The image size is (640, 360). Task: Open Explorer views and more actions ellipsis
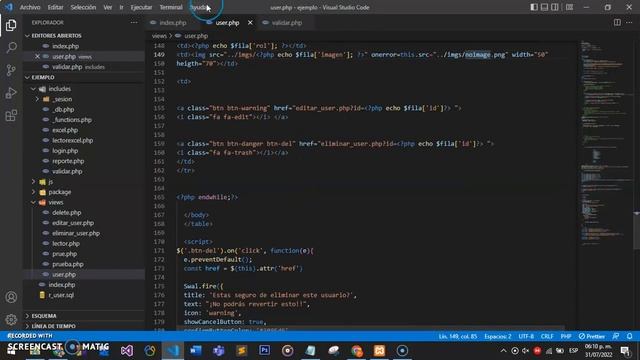point(134,22)
